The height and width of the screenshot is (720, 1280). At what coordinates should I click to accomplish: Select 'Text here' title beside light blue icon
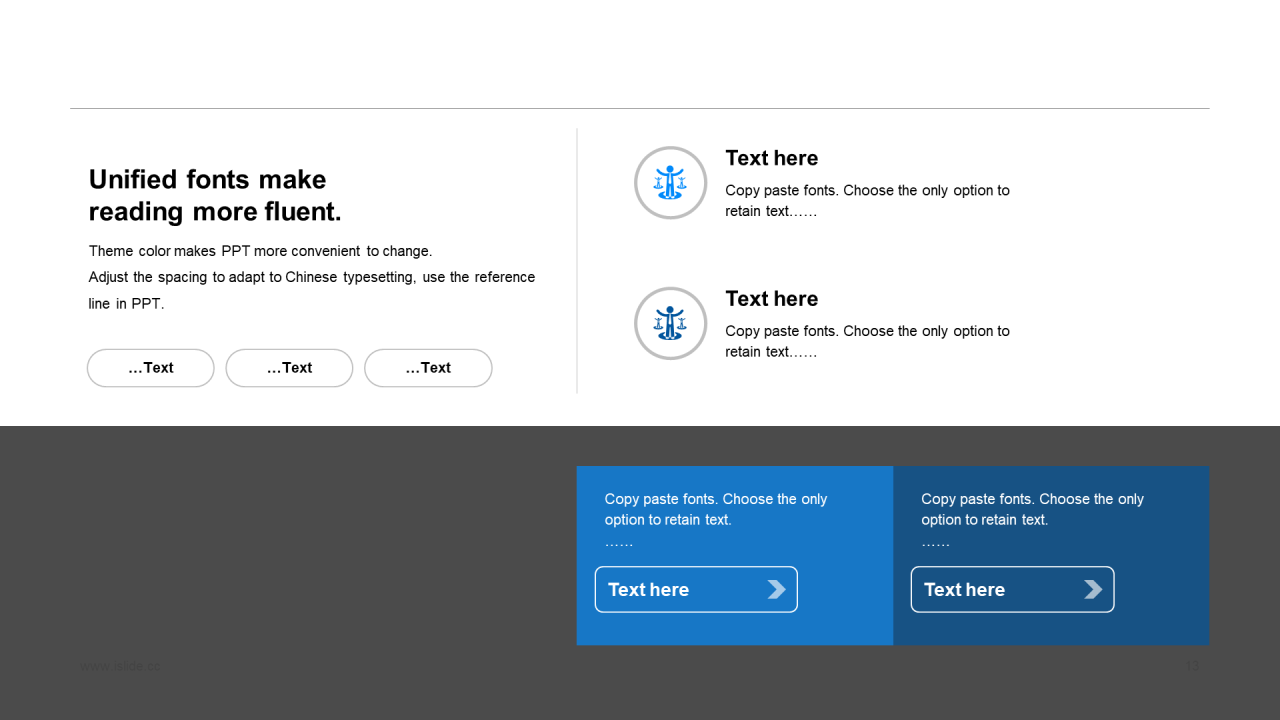point(771,158)
